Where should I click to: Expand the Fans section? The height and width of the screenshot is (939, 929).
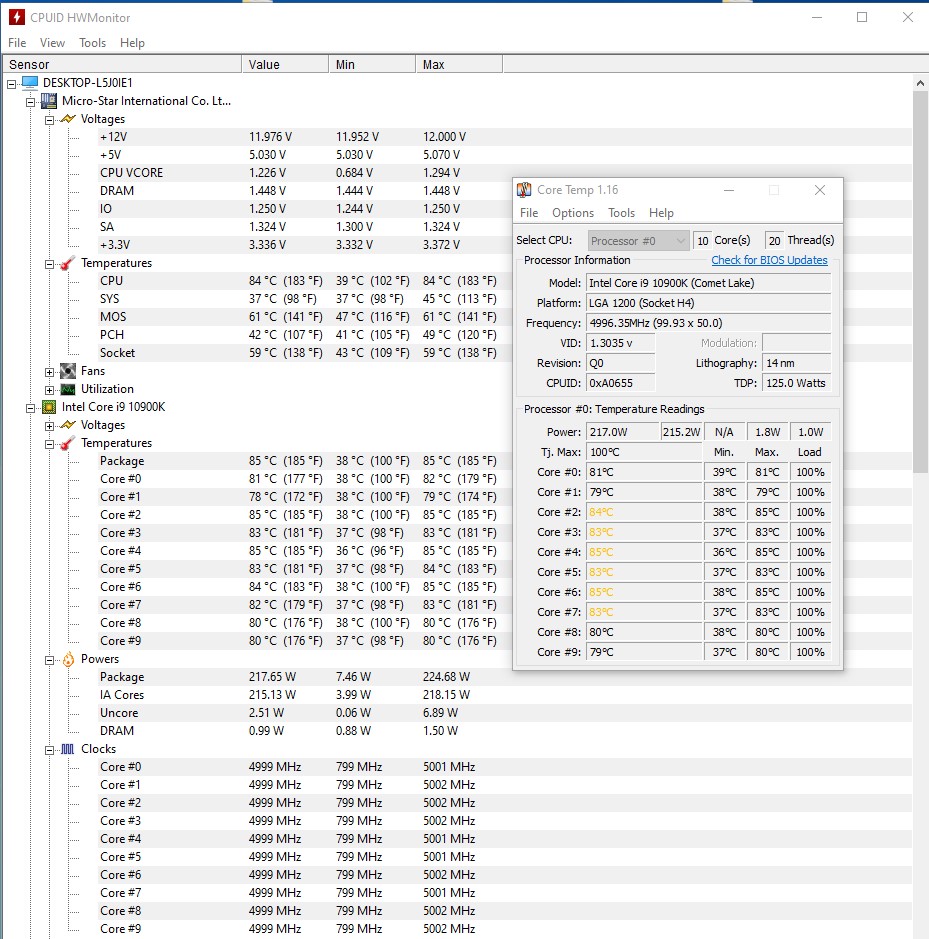(x=50, y=372)
